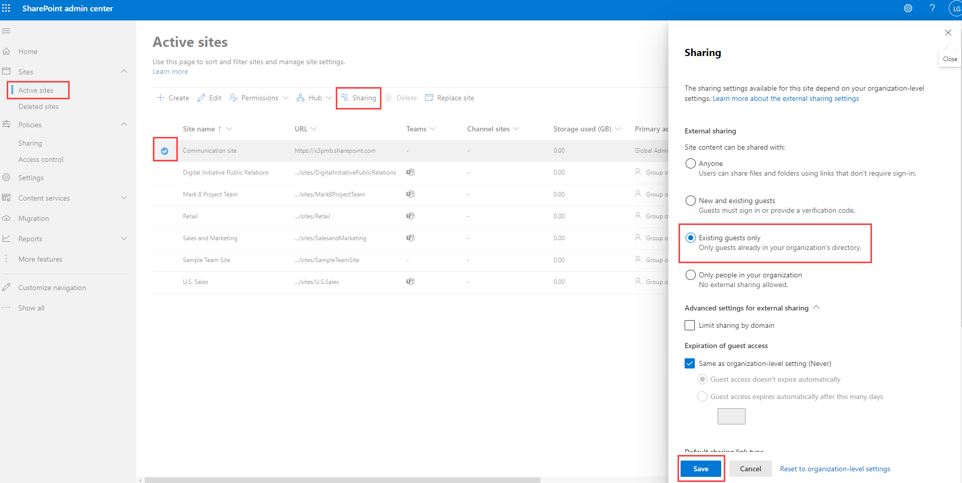Go to Active sites in sidebar
This screenshot has height=483, width=962.
point(36,90)
